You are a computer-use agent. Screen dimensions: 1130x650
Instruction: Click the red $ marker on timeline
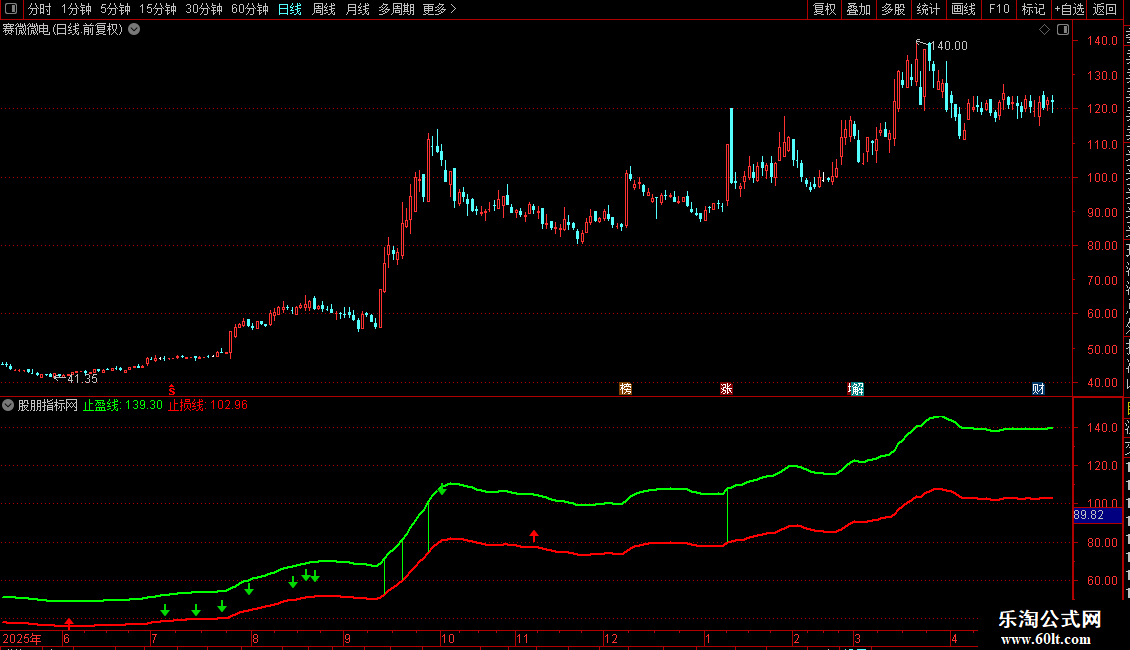(x=172, y=390)
